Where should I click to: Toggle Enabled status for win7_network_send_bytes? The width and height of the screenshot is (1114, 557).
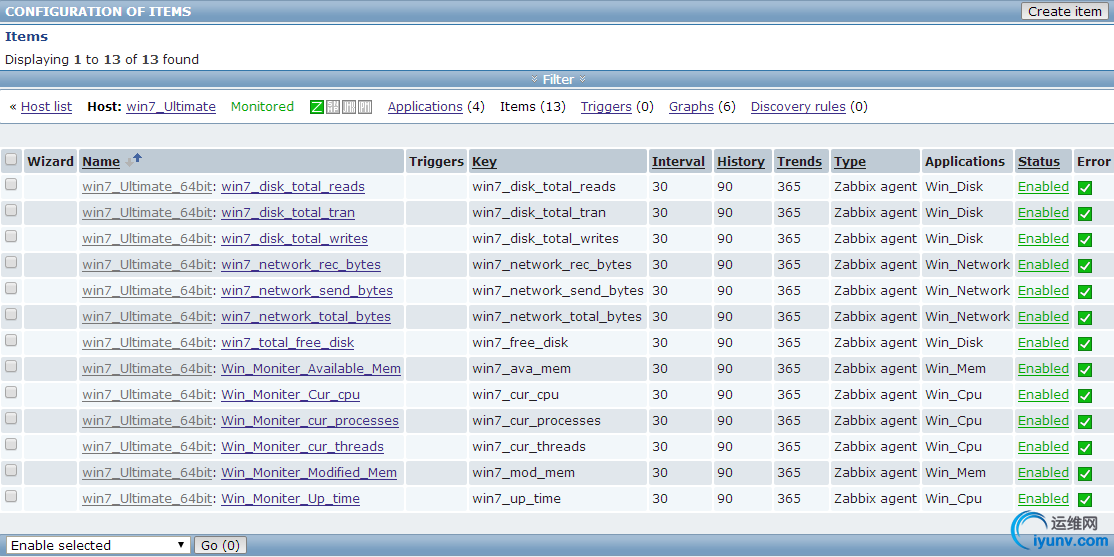point(1043,291)
